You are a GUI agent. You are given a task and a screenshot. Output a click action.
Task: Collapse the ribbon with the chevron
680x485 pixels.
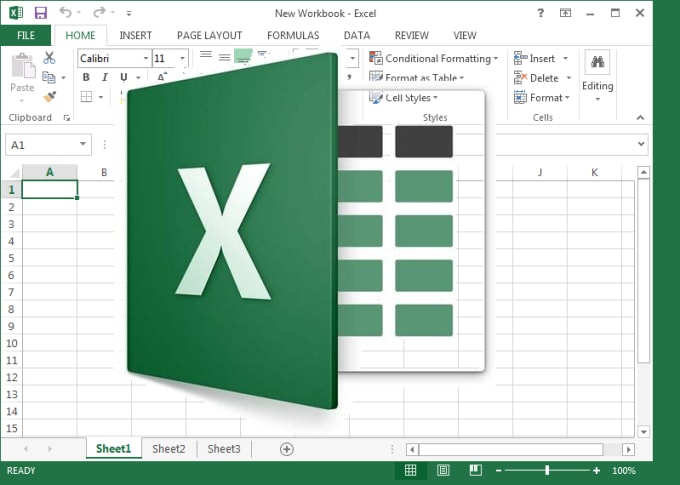[641, 118]
